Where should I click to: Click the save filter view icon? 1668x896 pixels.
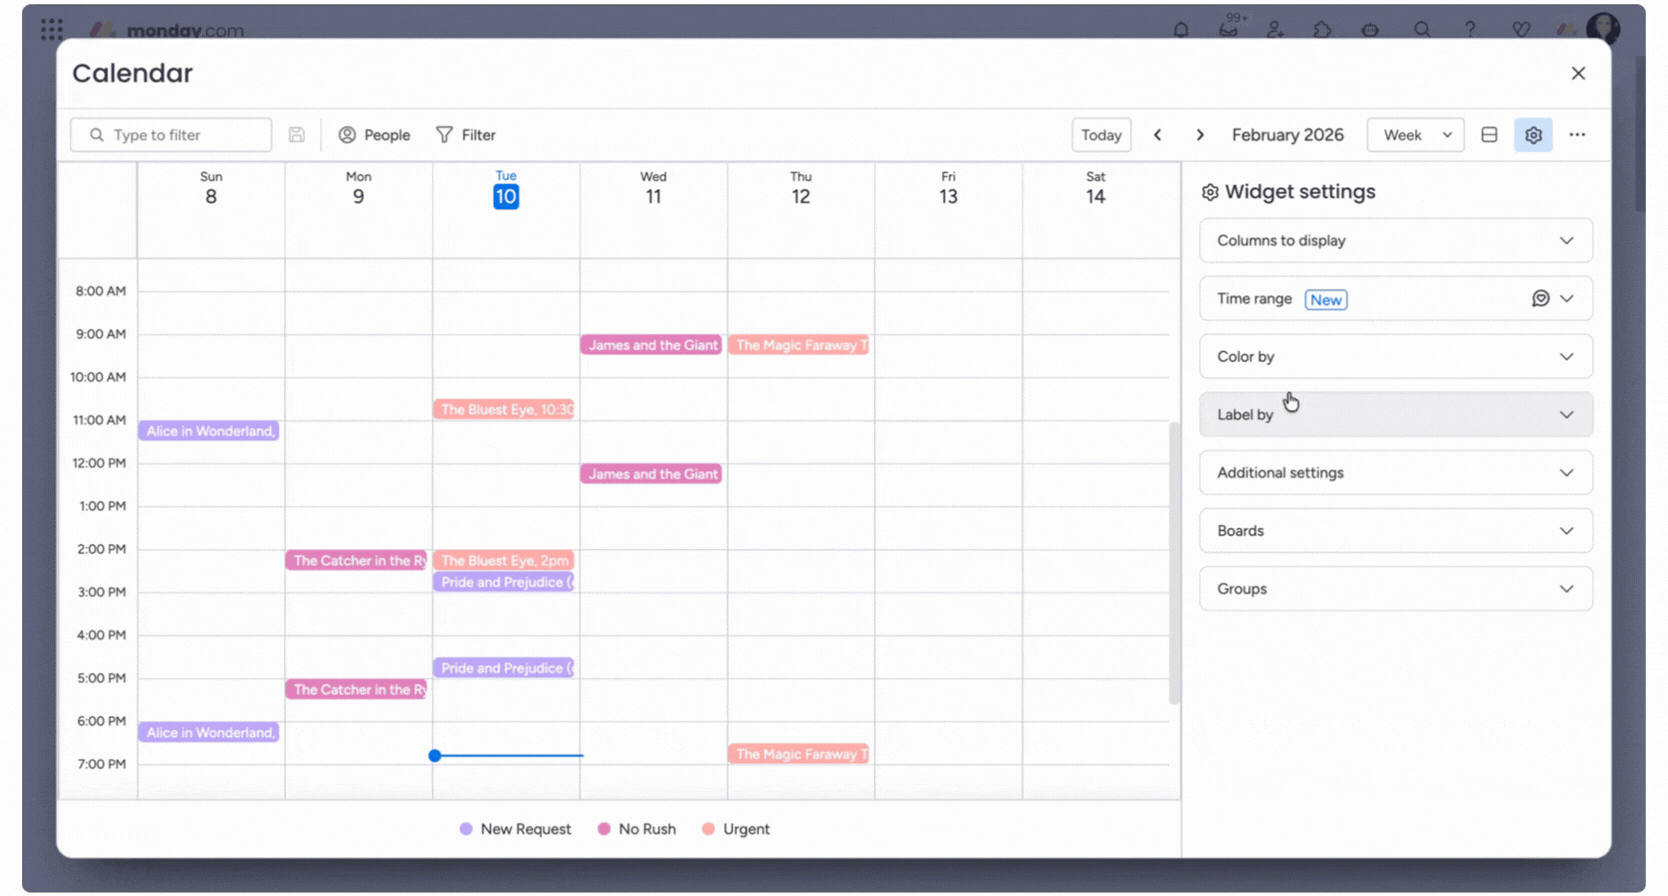(297, 135)
